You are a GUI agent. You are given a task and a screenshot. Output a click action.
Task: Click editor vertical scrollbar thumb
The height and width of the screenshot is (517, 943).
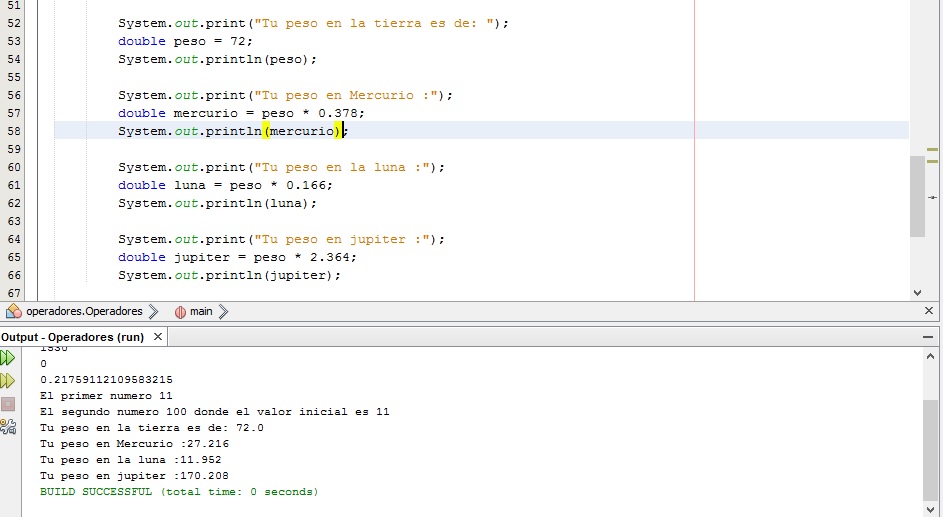[917, 195]
